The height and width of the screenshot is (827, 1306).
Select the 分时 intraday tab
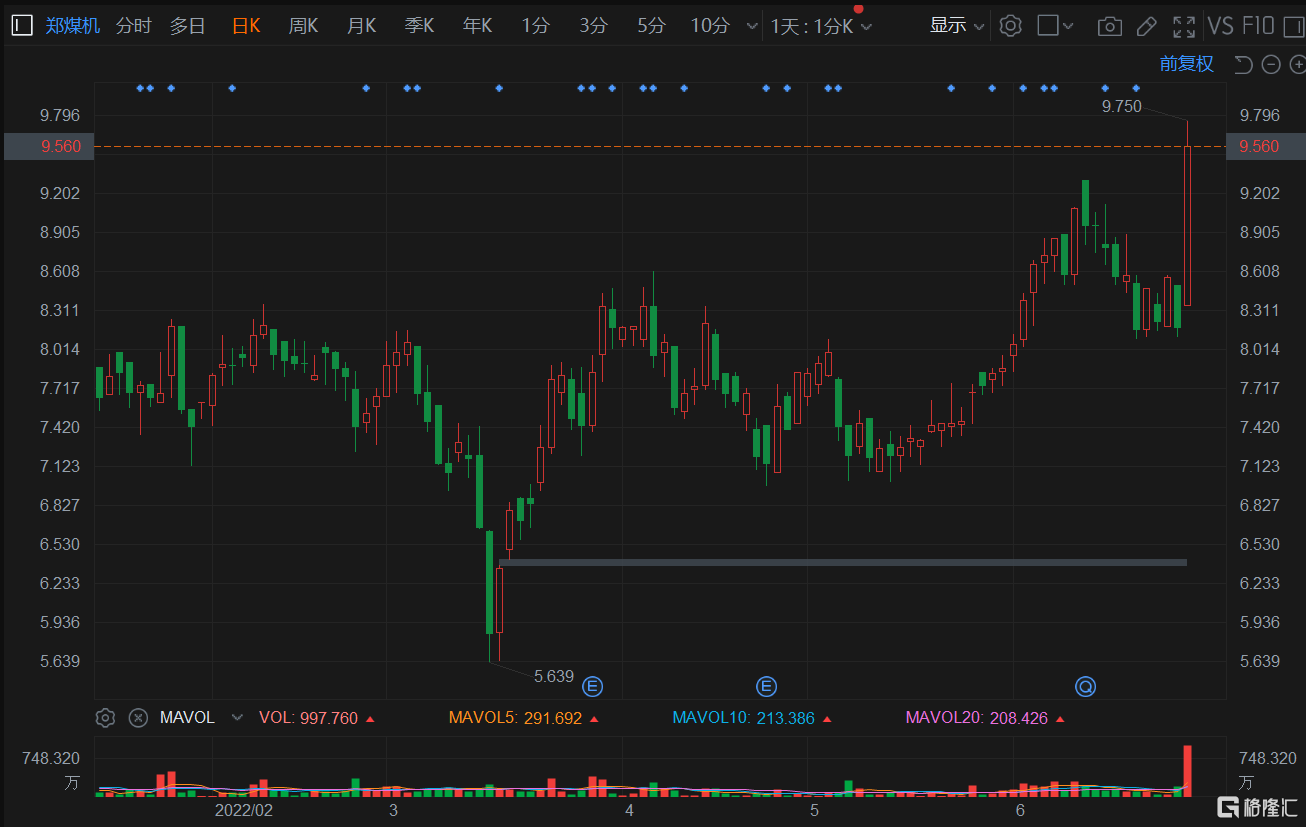133,26
